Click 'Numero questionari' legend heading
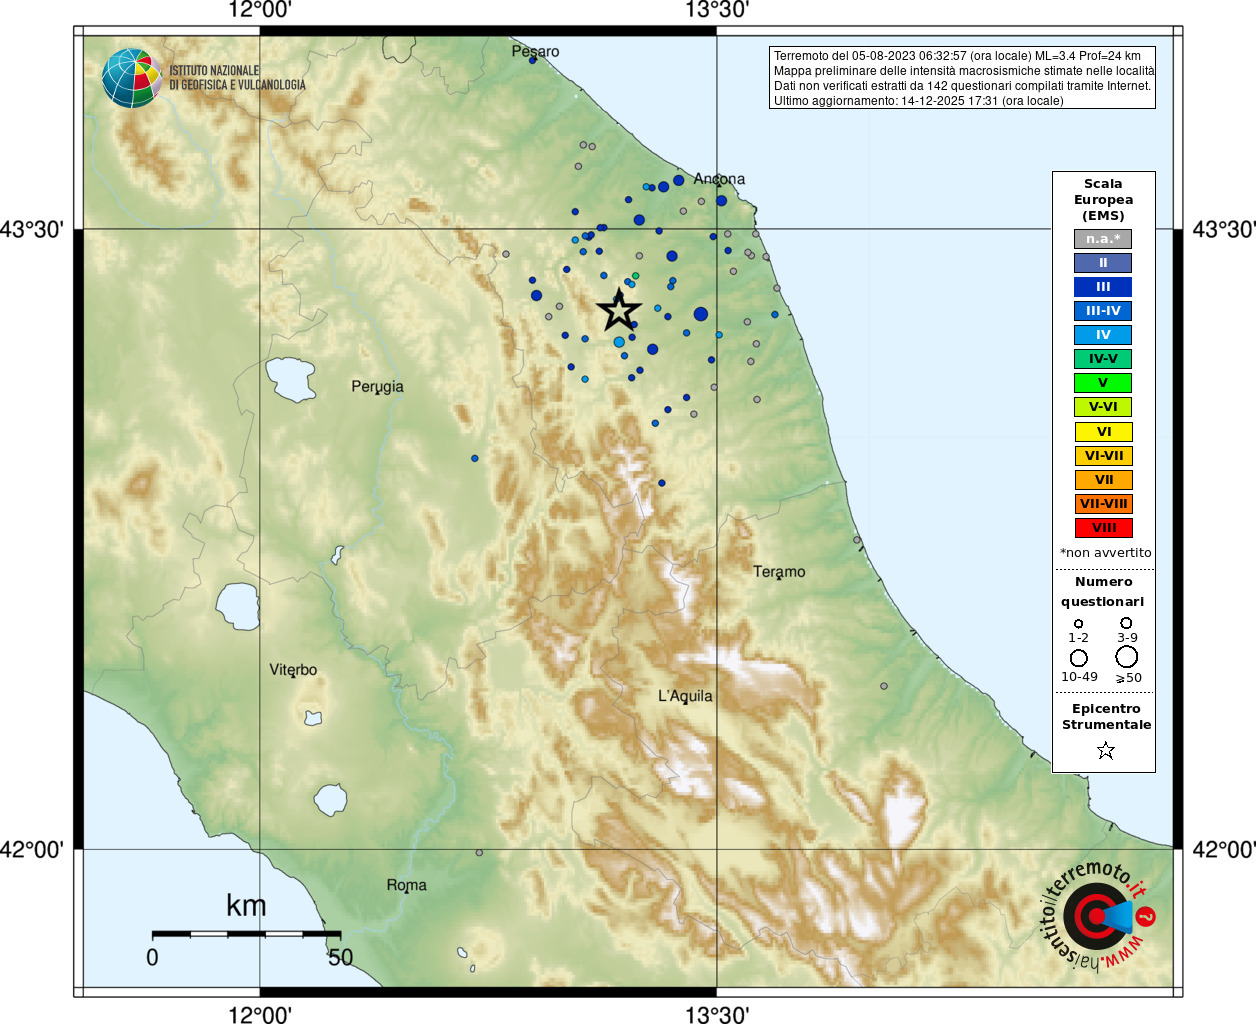Image resolution: width=1256 pixels, height=1024 pixels. [1103, 591]
